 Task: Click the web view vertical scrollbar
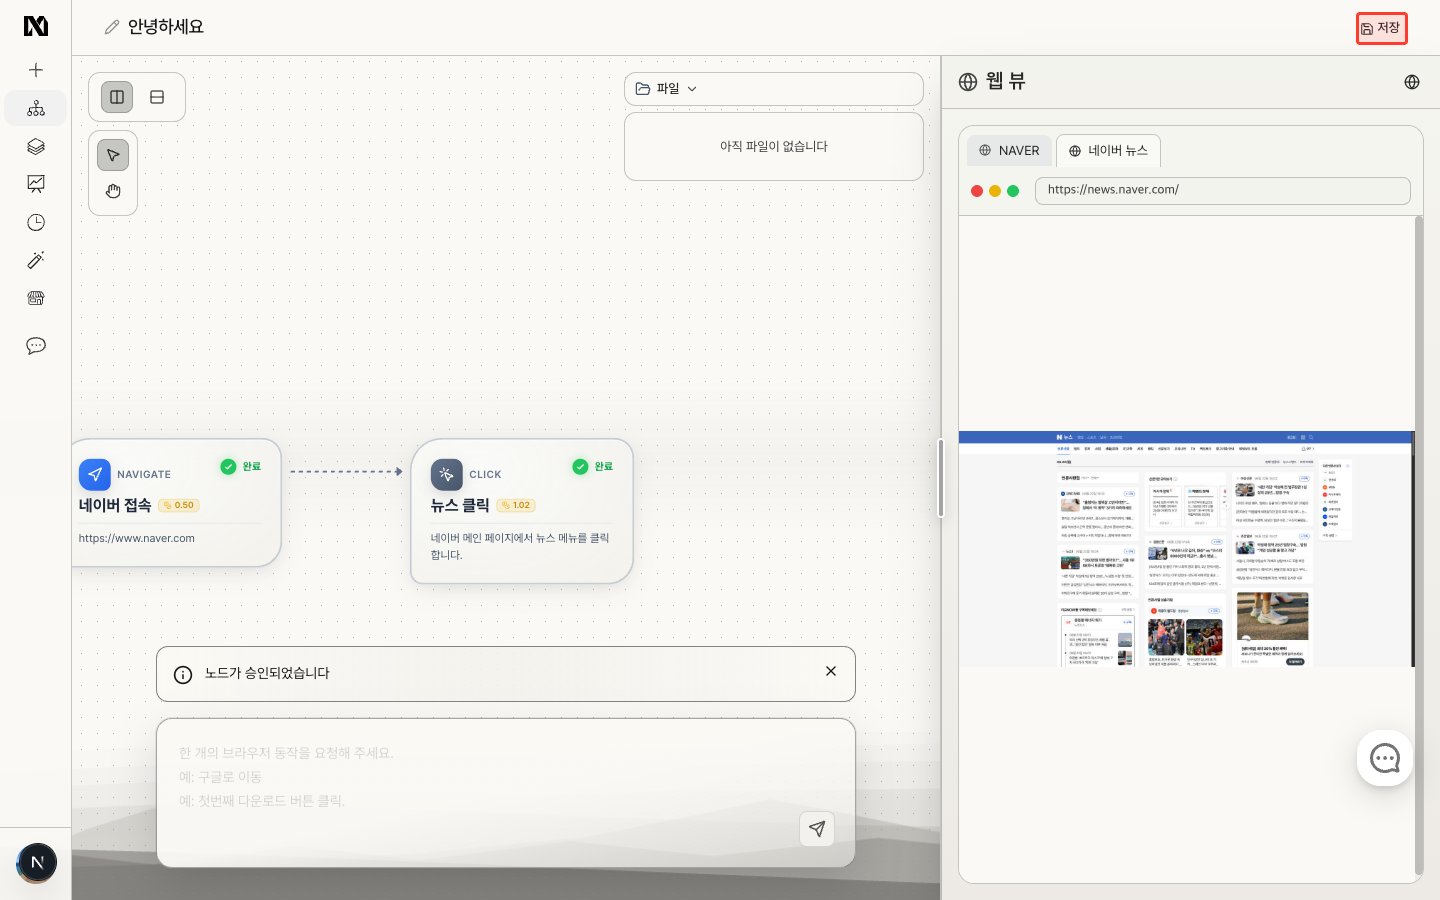tap(1419, 545)
